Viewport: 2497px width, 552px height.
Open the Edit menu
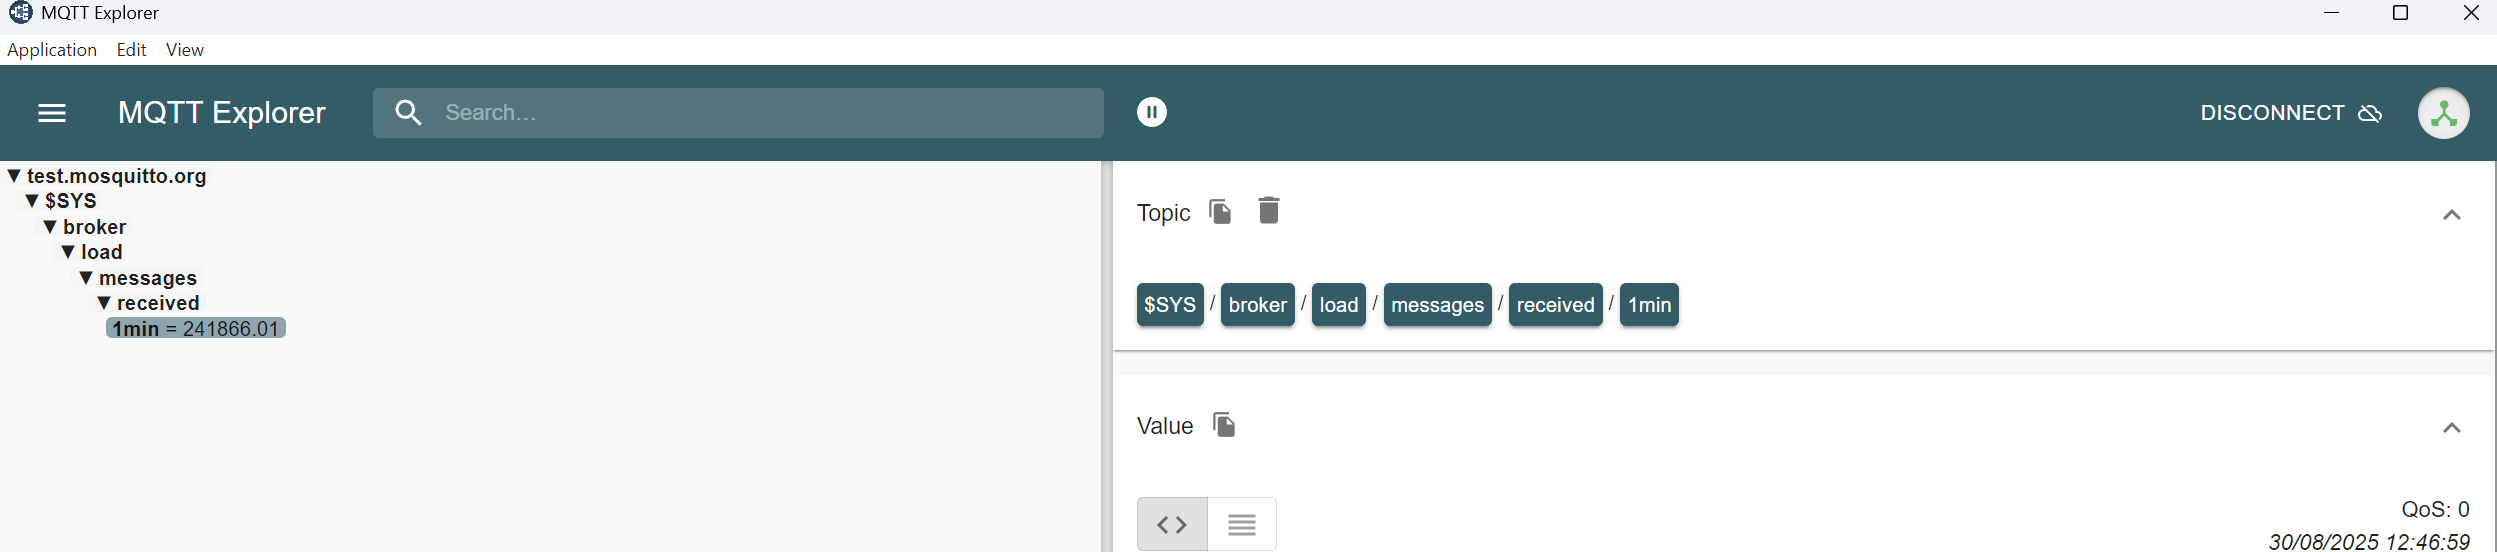coord(131,50)
